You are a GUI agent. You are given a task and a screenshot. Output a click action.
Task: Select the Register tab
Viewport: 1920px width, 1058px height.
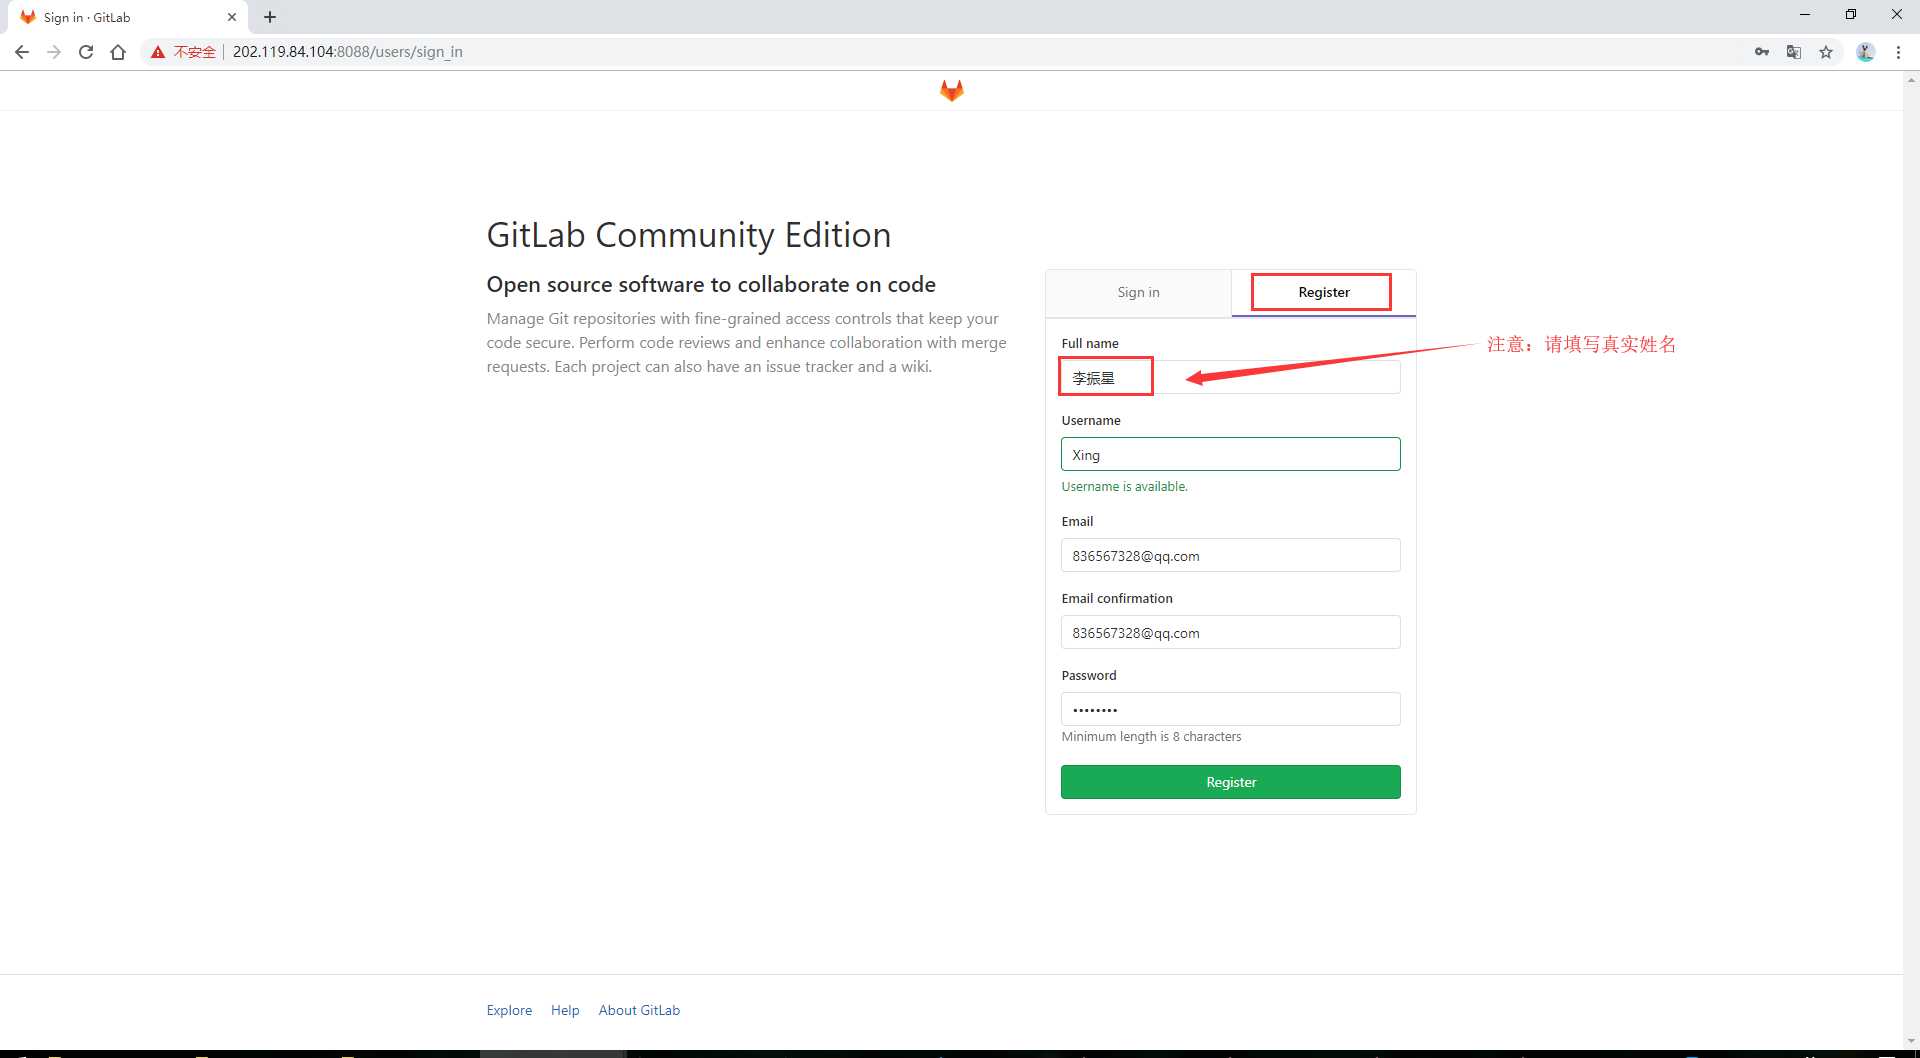click(1323, 292)
